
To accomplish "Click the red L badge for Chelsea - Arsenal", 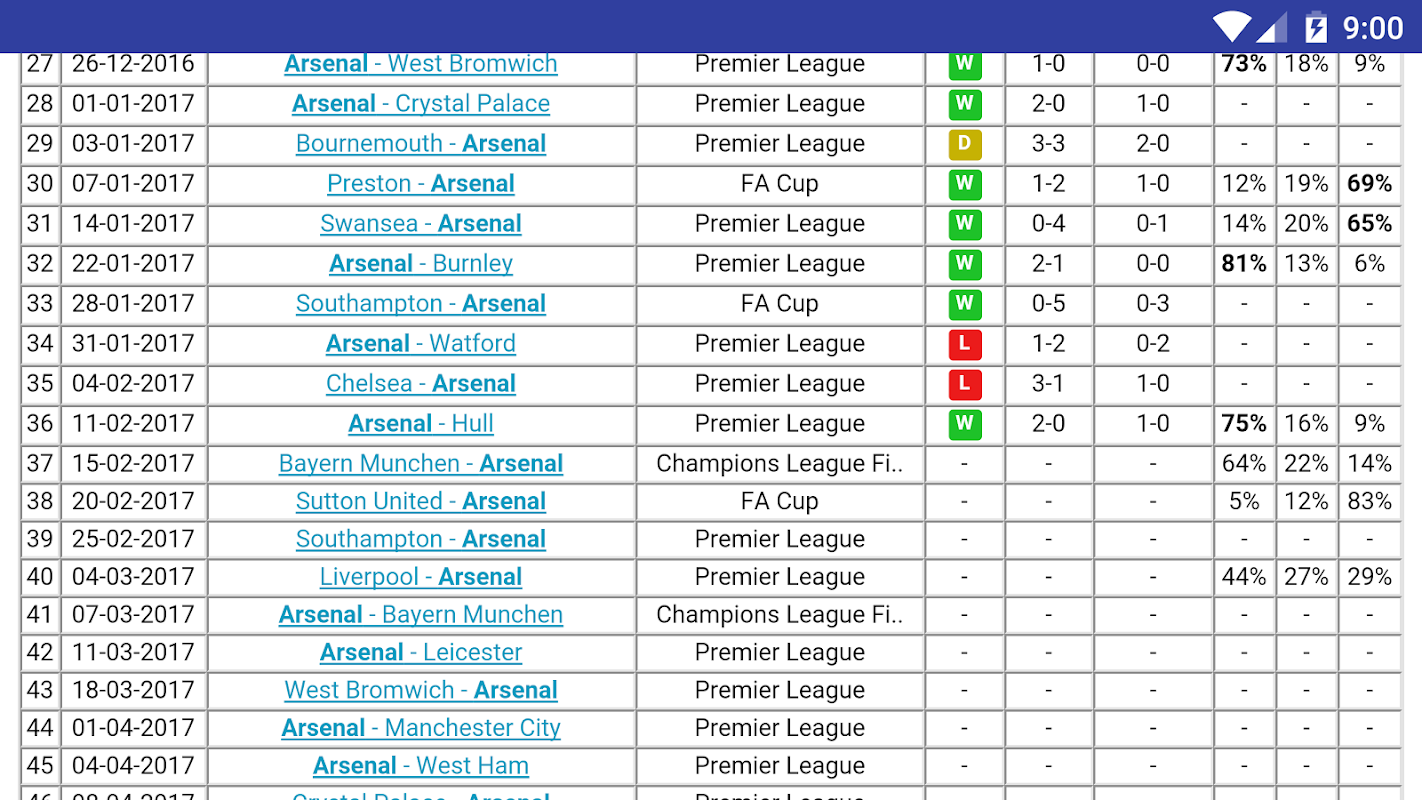I will [x=964, y=384].
